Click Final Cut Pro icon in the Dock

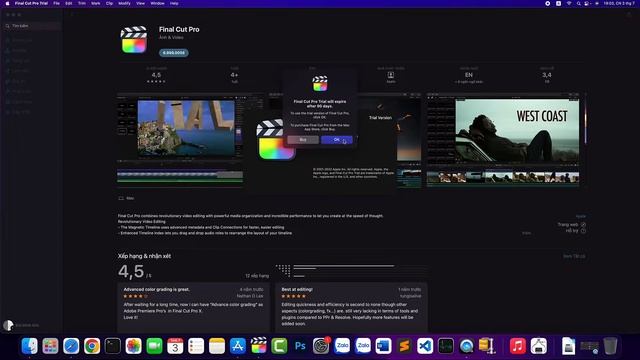258,346
